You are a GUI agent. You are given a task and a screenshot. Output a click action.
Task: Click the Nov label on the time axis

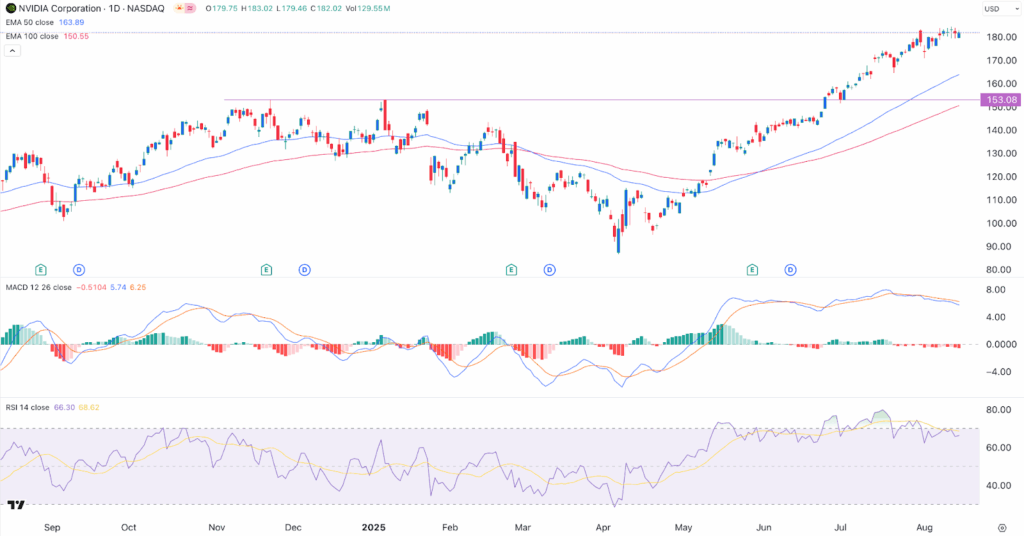[x=216, y=528]
